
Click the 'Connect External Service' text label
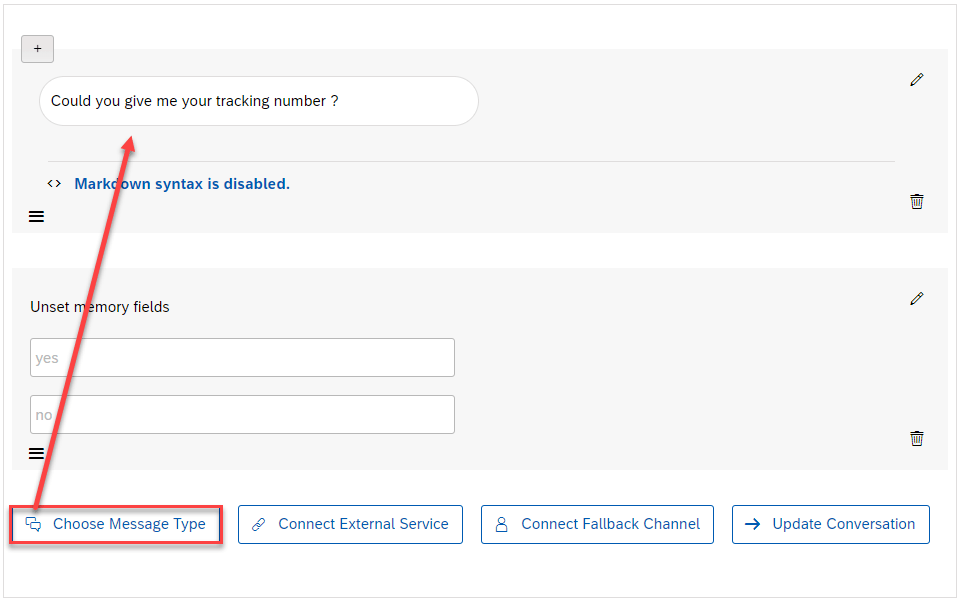[363, 524]
